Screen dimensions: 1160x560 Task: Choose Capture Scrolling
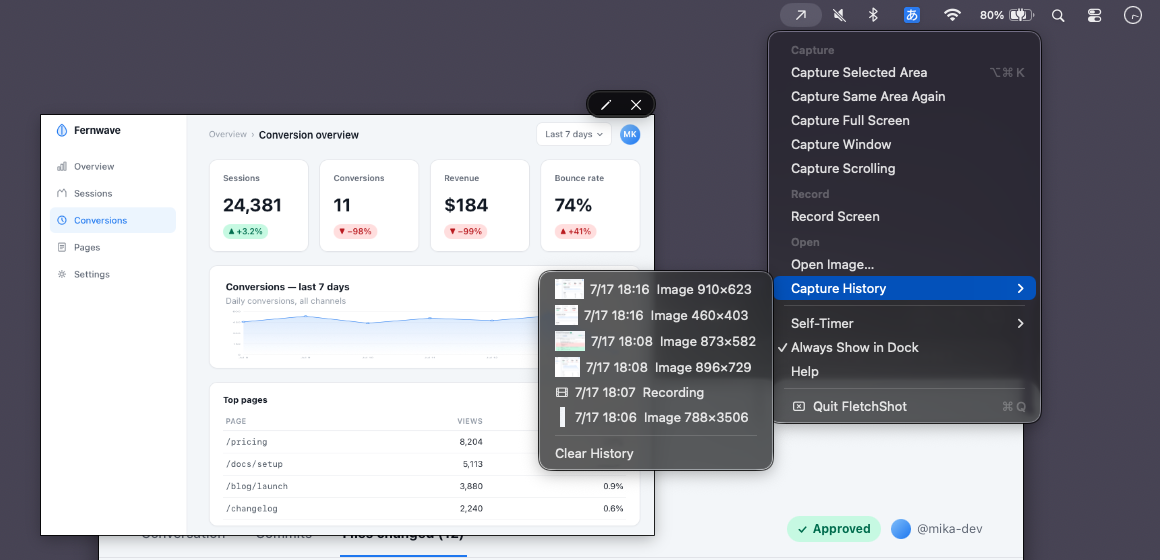(x=905, y=169)
